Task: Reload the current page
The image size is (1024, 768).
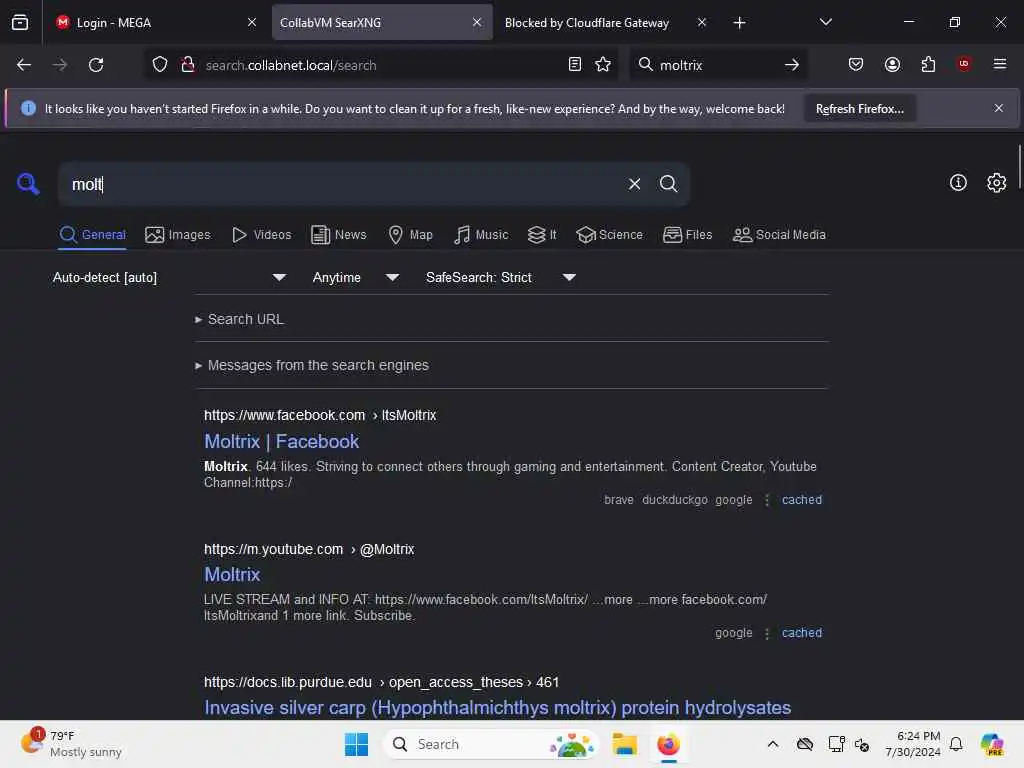Action: (x=96, y=65)
